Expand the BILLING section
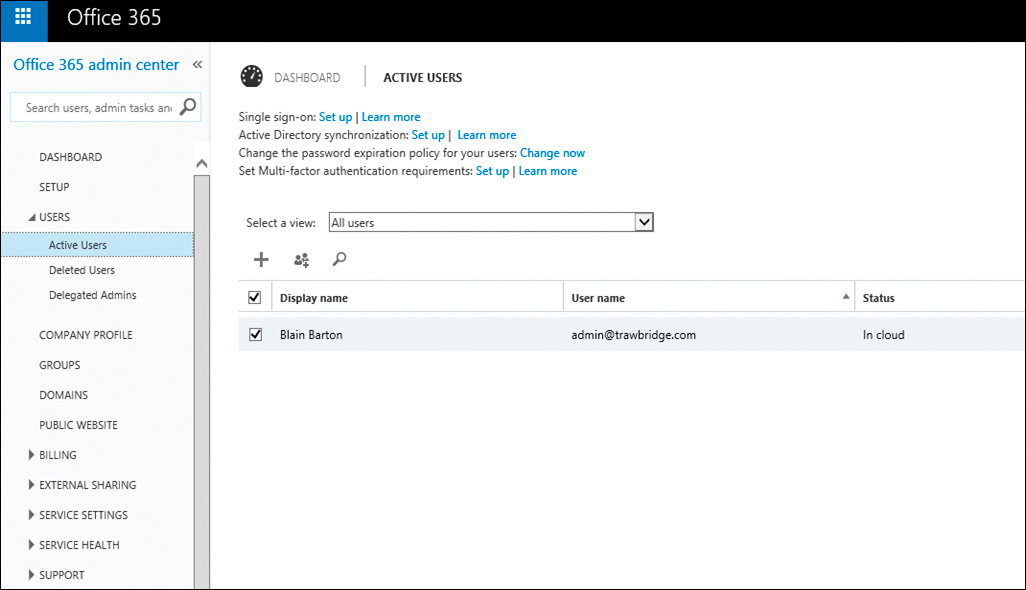The height and width of the screenshot is (590, 1026). click(31, 455)
